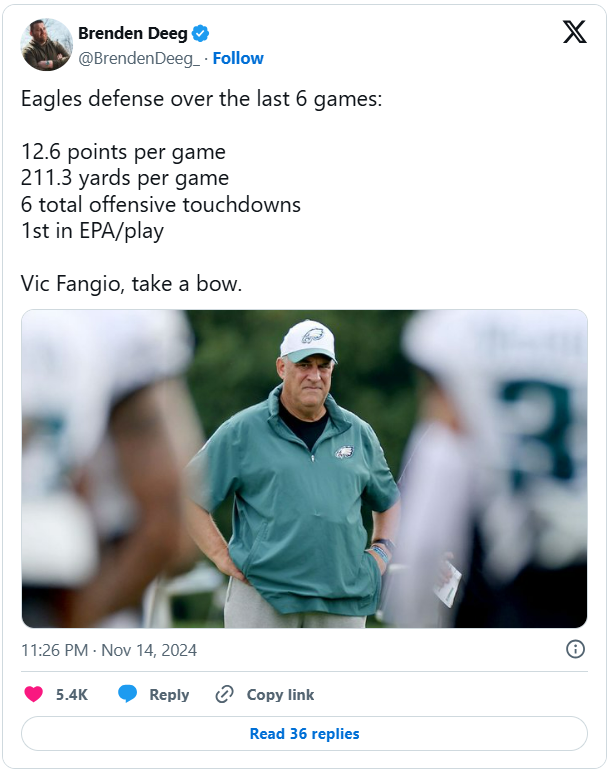Click the 'Vic Fangio, take a bow.' text

[131, 283]
